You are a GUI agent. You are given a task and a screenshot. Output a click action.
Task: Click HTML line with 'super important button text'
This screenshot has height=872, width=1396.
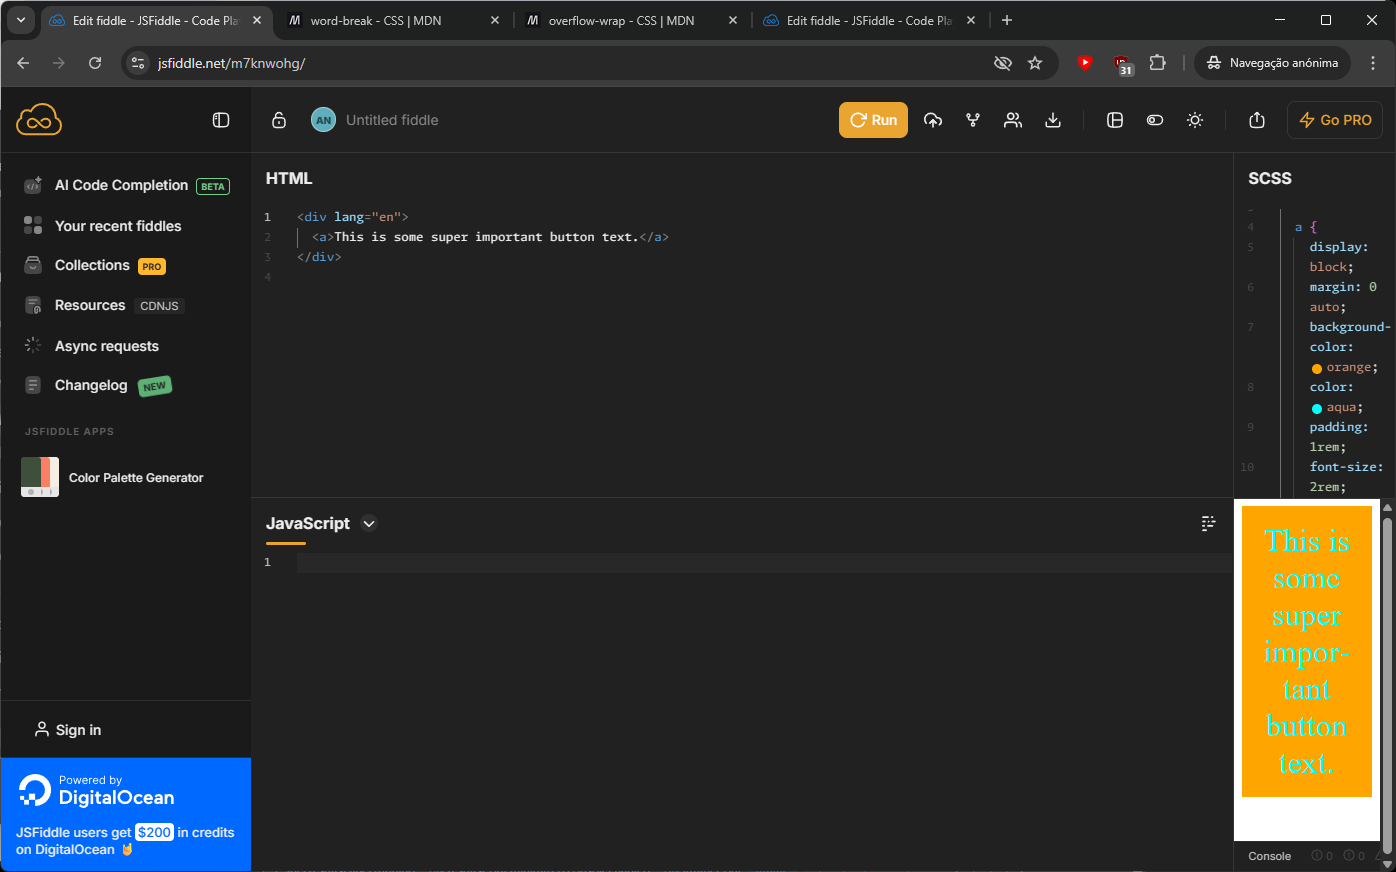coord(490,237)
